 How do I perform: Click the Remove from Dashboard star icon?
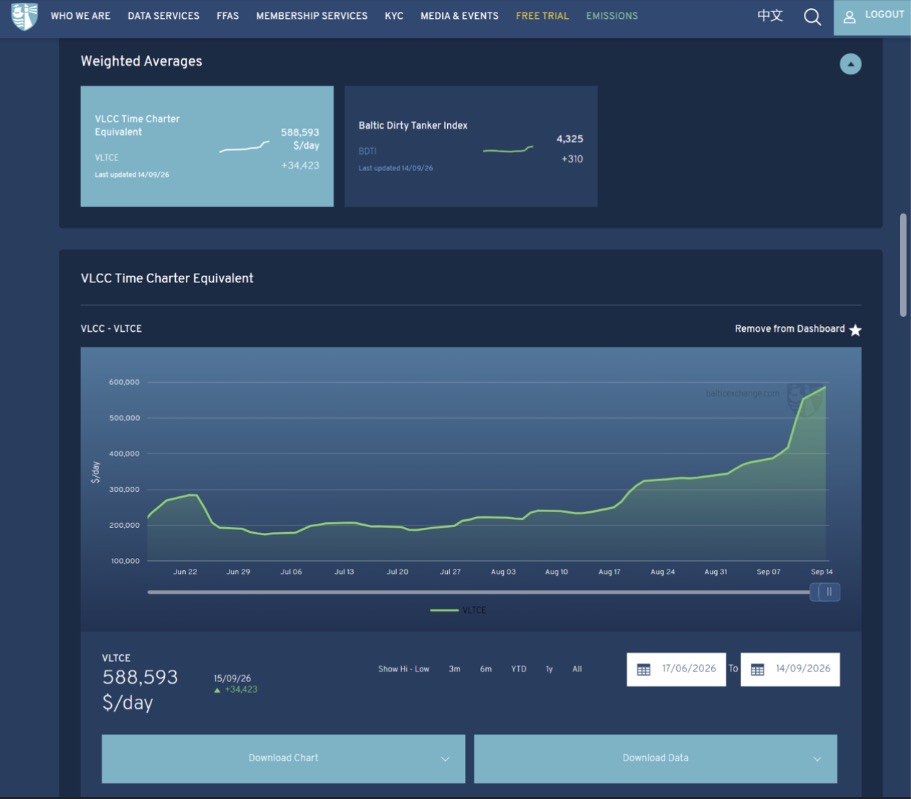(x=855, y=330)
